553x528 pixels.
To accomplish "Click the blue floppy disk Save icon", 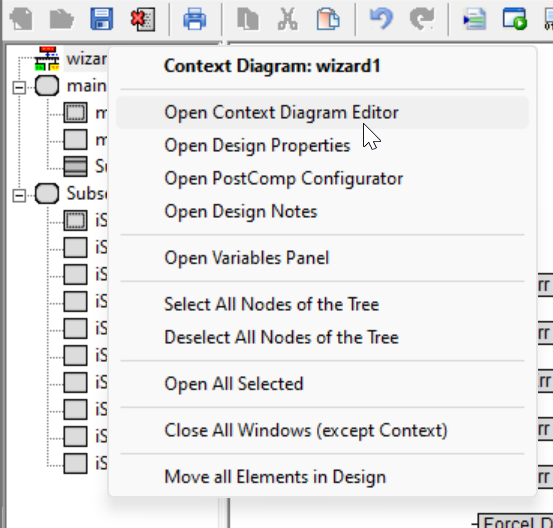I will coord(102,19).
